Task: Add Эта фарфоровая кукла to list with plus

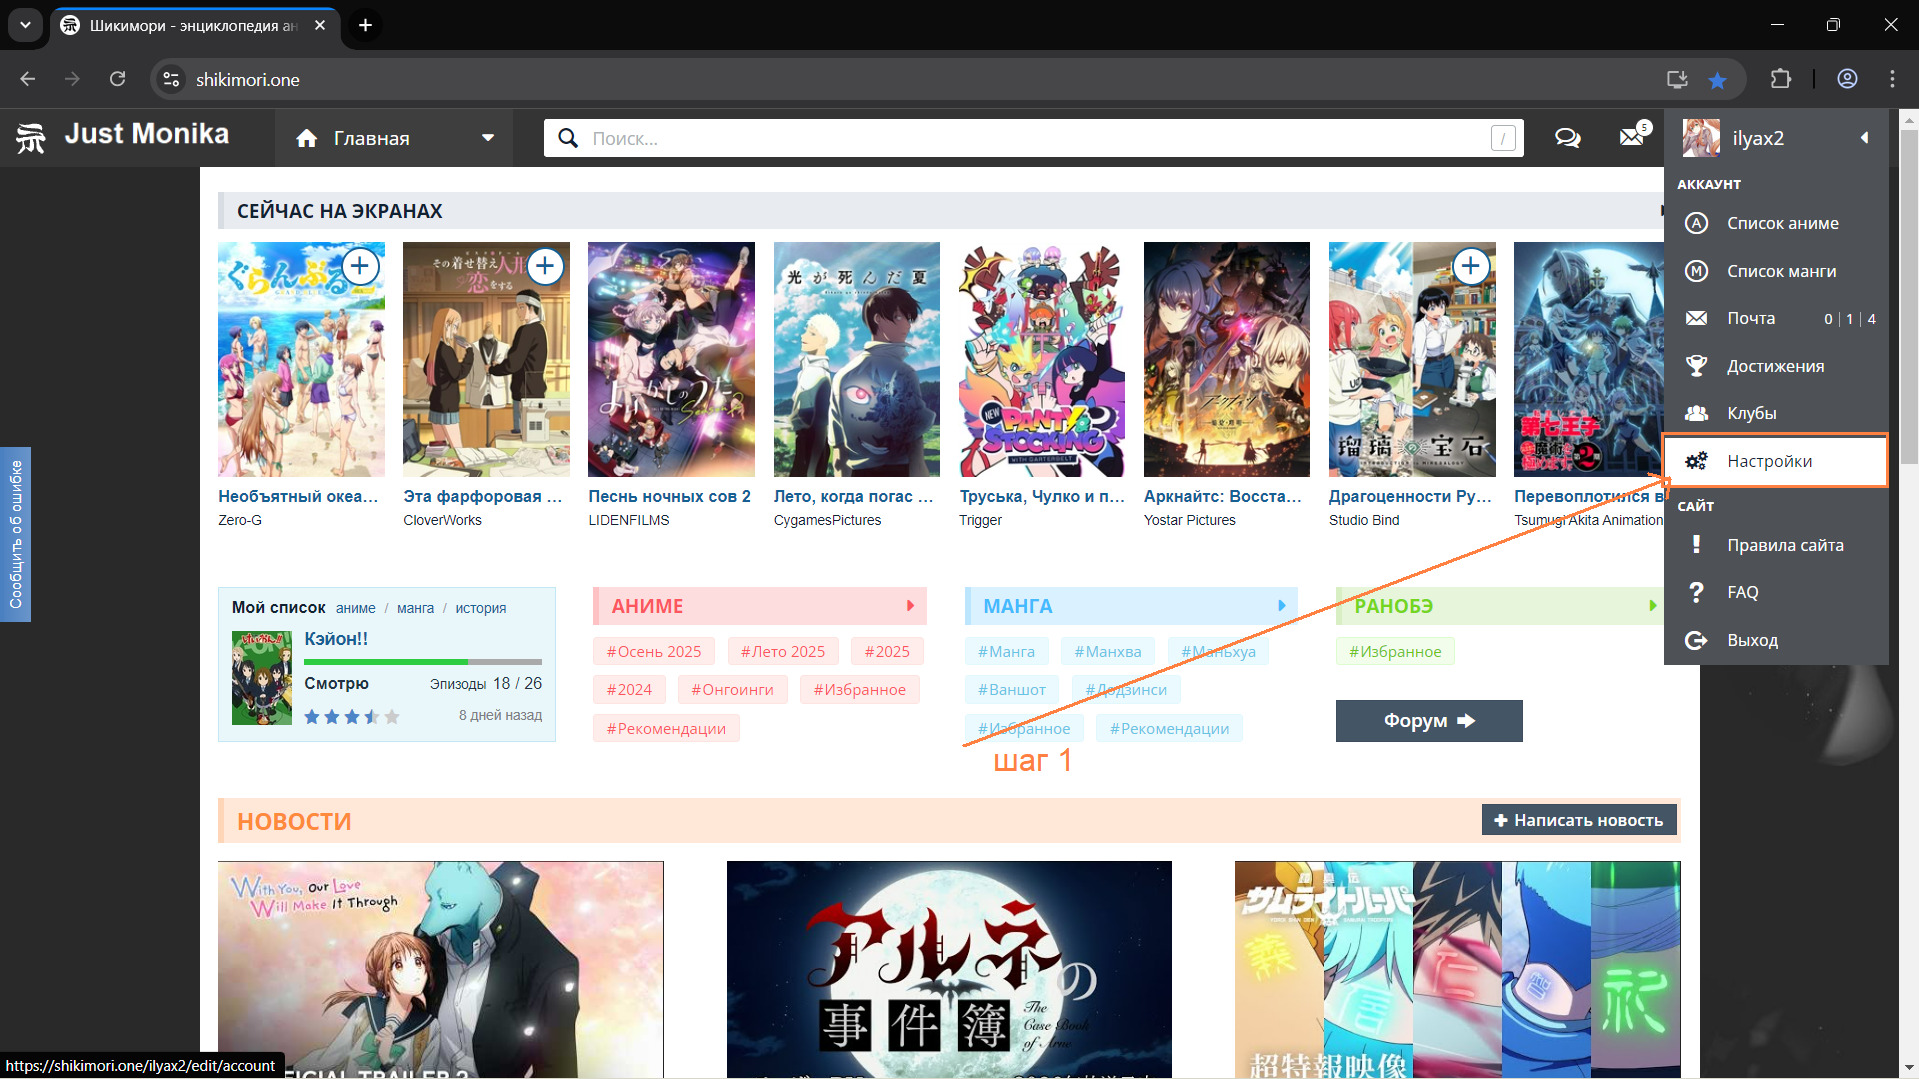Action: pyautogui.click(x=545, y=266)
